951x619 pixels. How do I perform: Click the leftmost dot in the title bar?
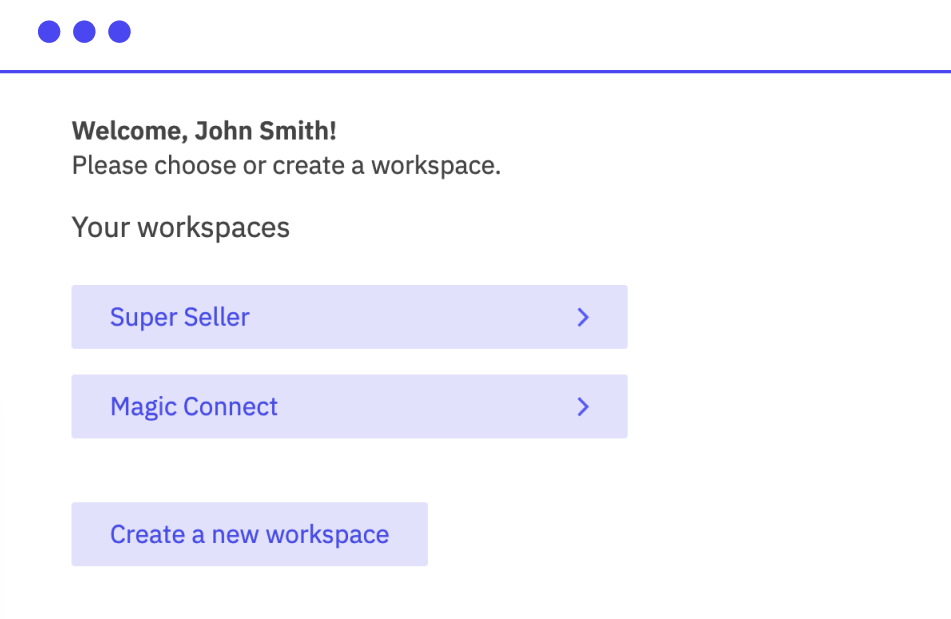pyautogui.click(x=49, y=32)
